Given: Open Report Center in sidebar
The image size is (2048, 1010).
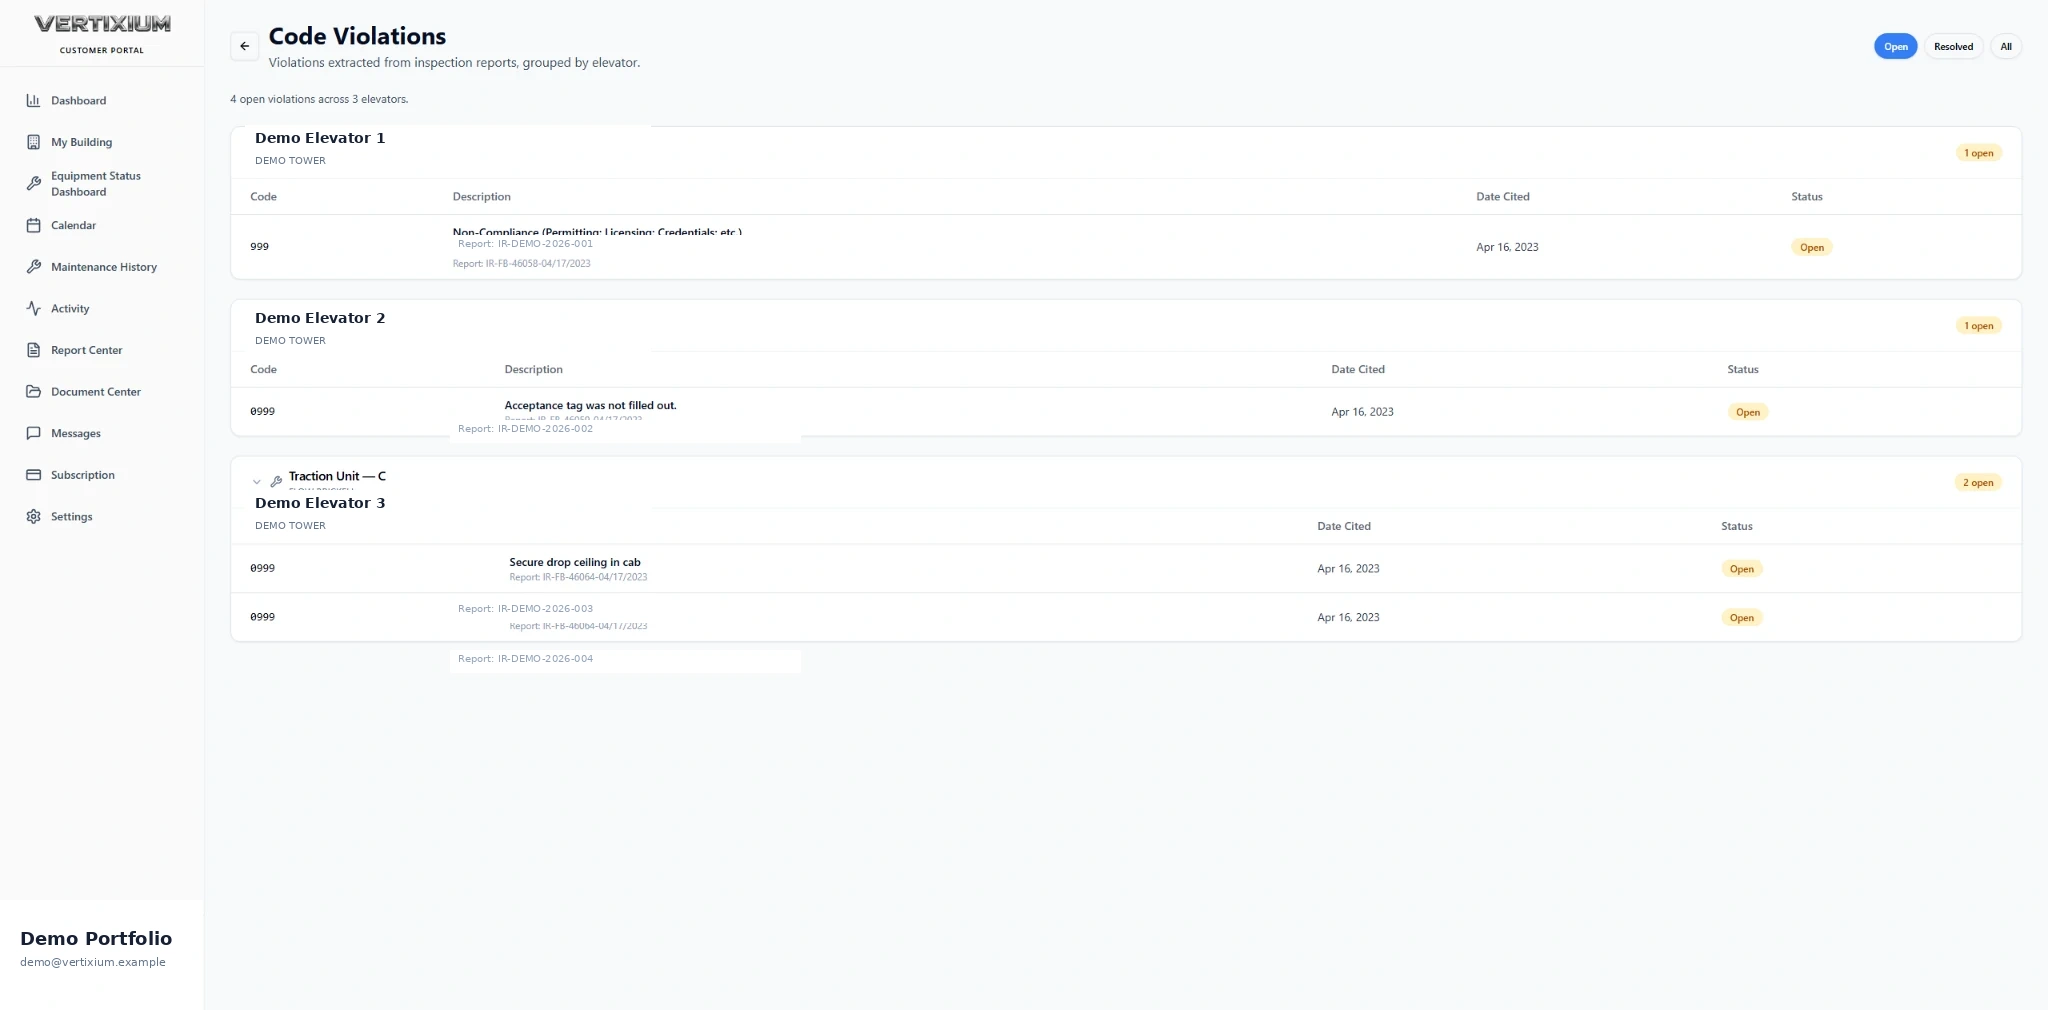Looking at the screenshot, I should (87, 350).
